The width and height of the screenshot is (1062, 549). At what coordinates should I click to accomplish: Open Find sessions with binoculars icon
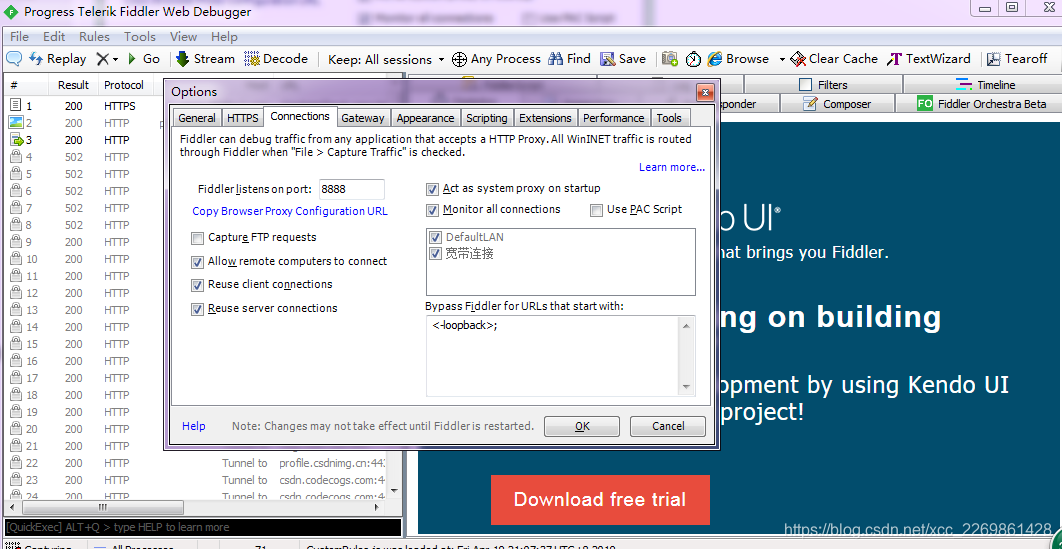click(x=570, y=59)
